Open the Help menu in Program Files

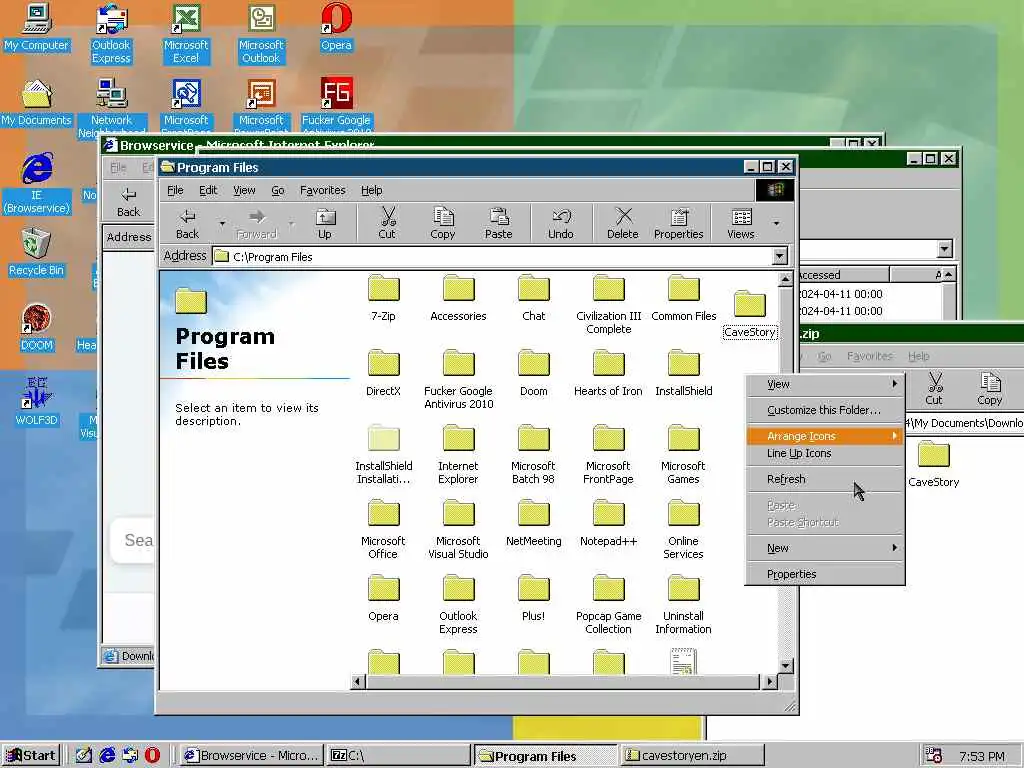pyautogui.click(x=372, y=190)
